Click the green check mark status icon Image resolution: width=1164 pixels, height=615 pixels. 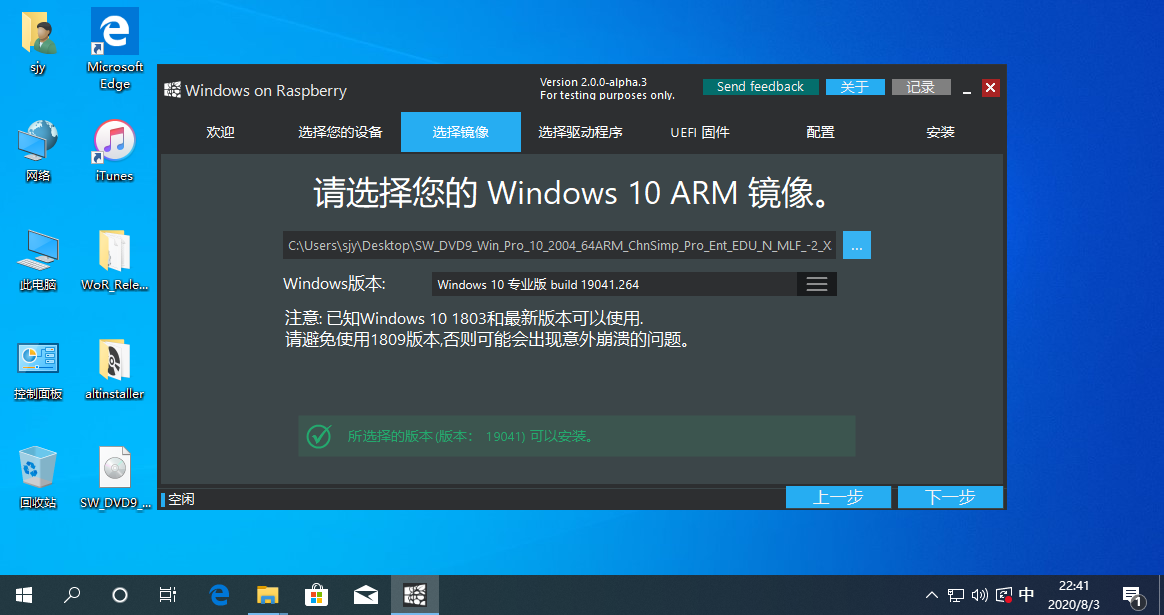tap(319, 436)
